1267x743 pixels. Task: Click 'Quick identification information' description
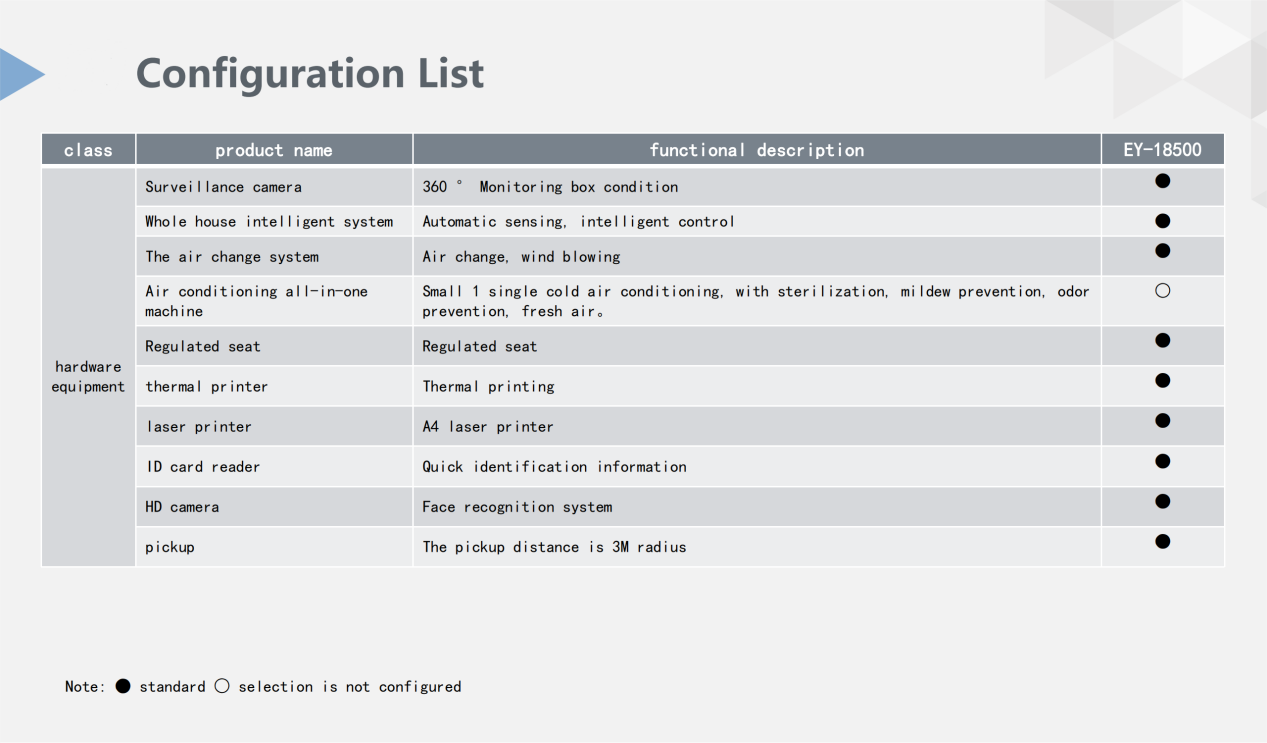554,467
